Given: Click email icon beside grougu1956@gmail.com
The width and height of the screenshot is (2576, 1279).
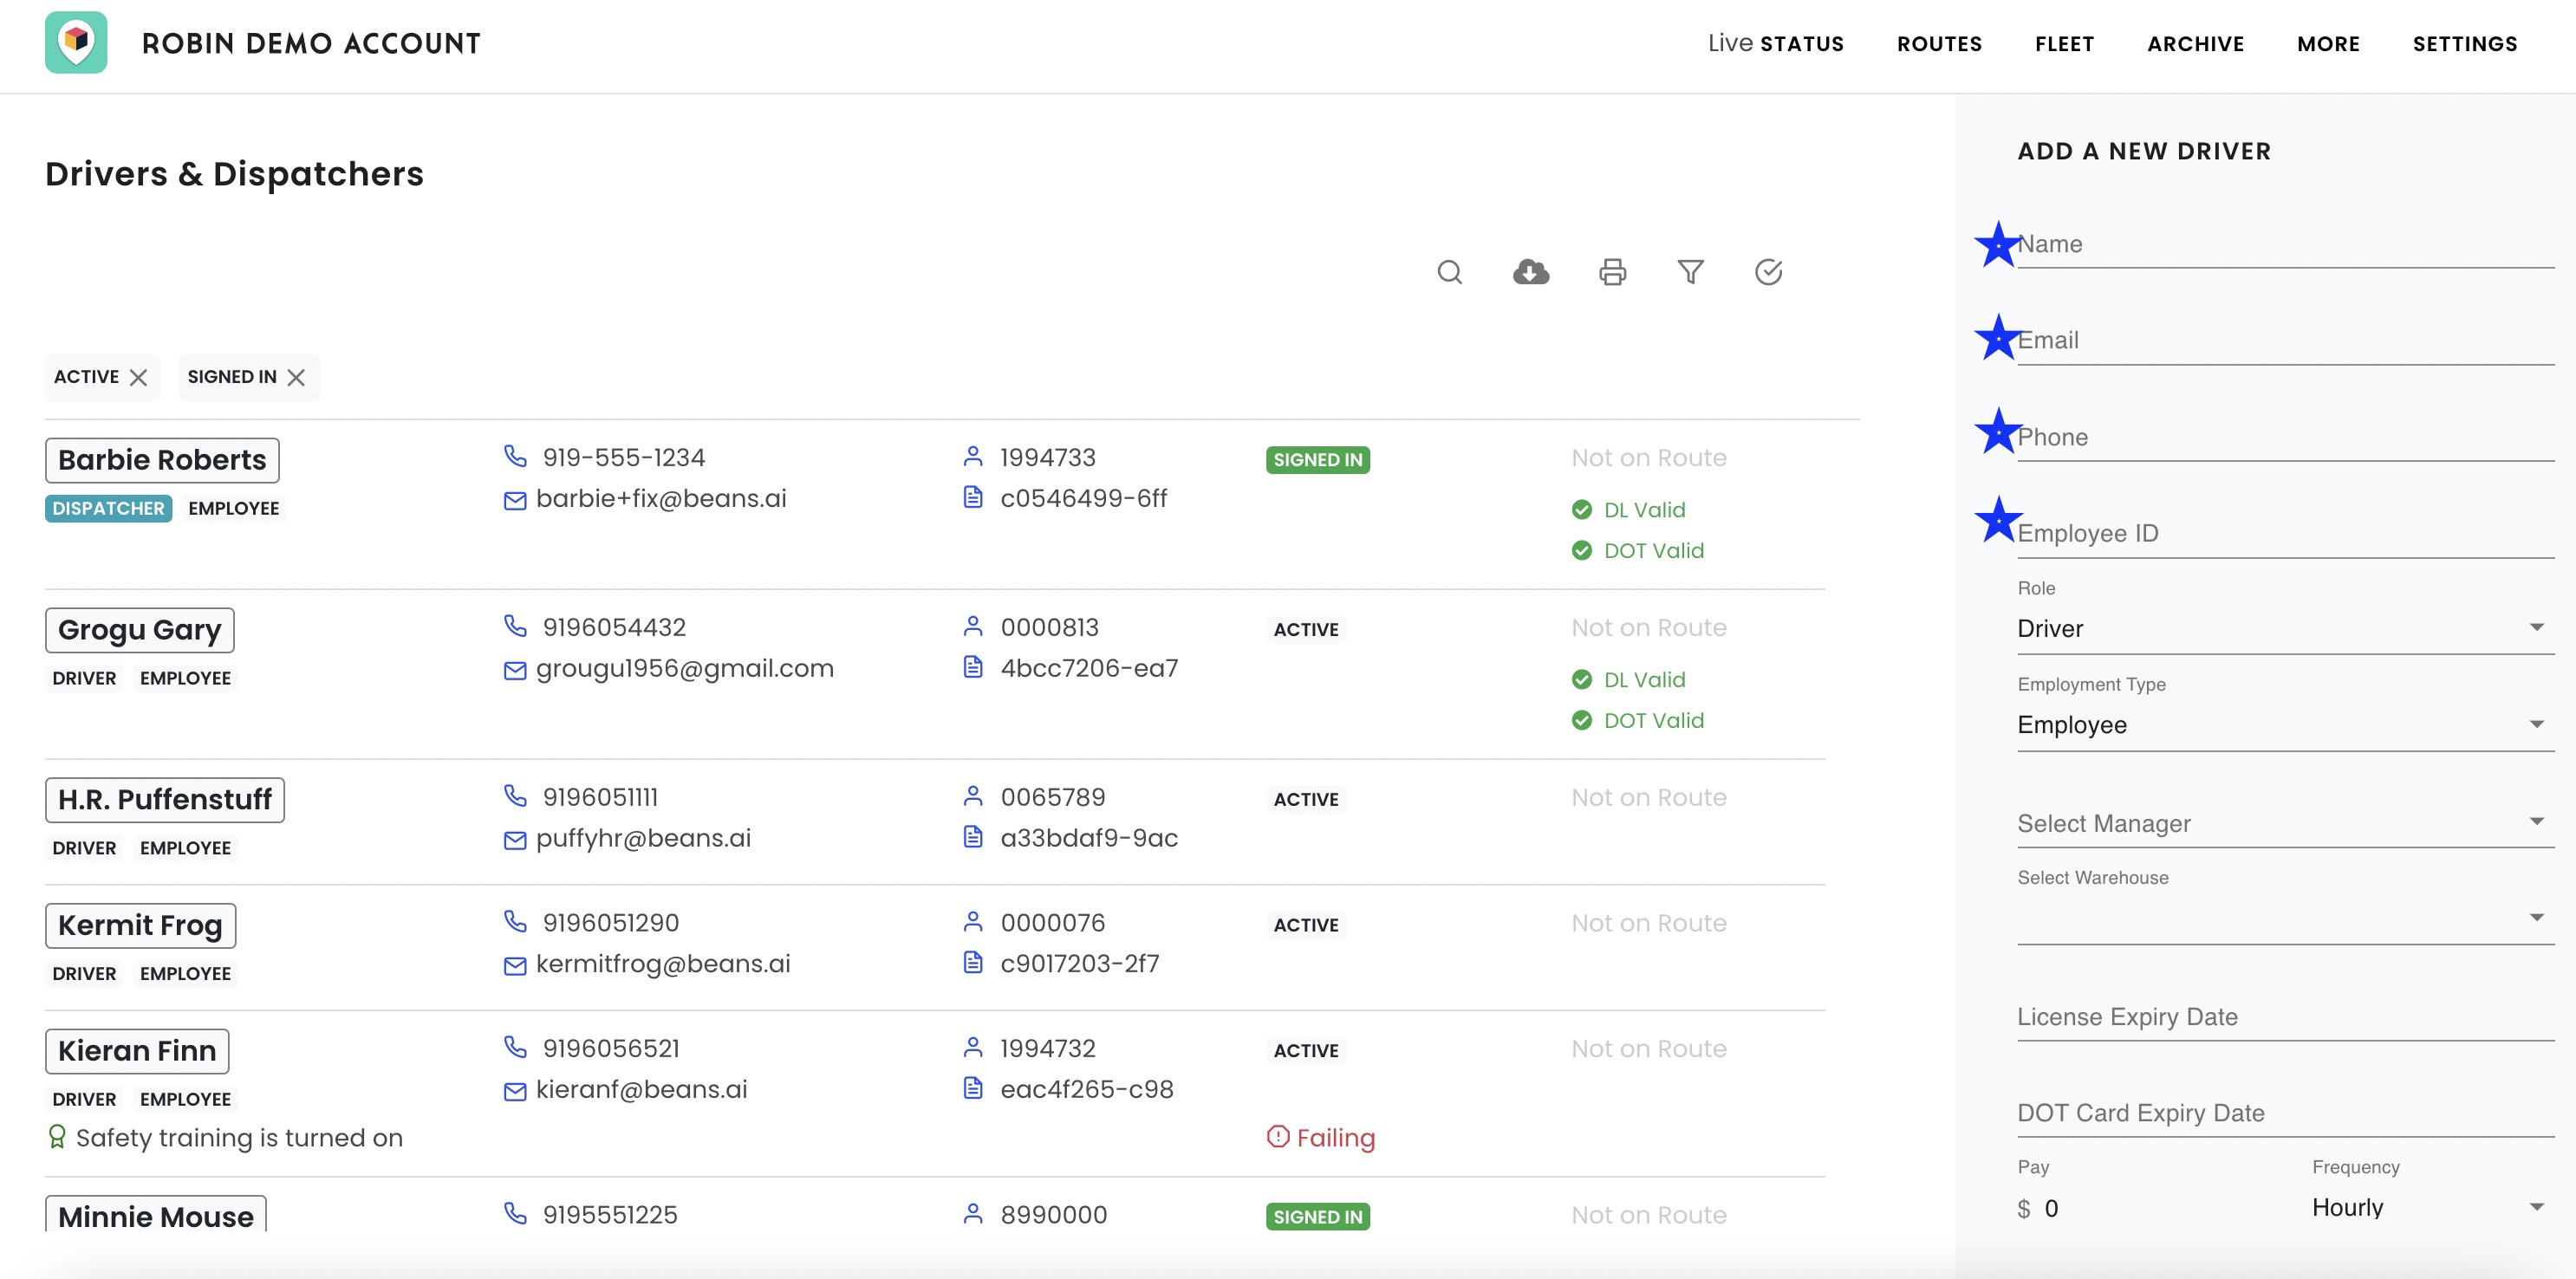Looking at the screenshot, I should tap(515, 670).
